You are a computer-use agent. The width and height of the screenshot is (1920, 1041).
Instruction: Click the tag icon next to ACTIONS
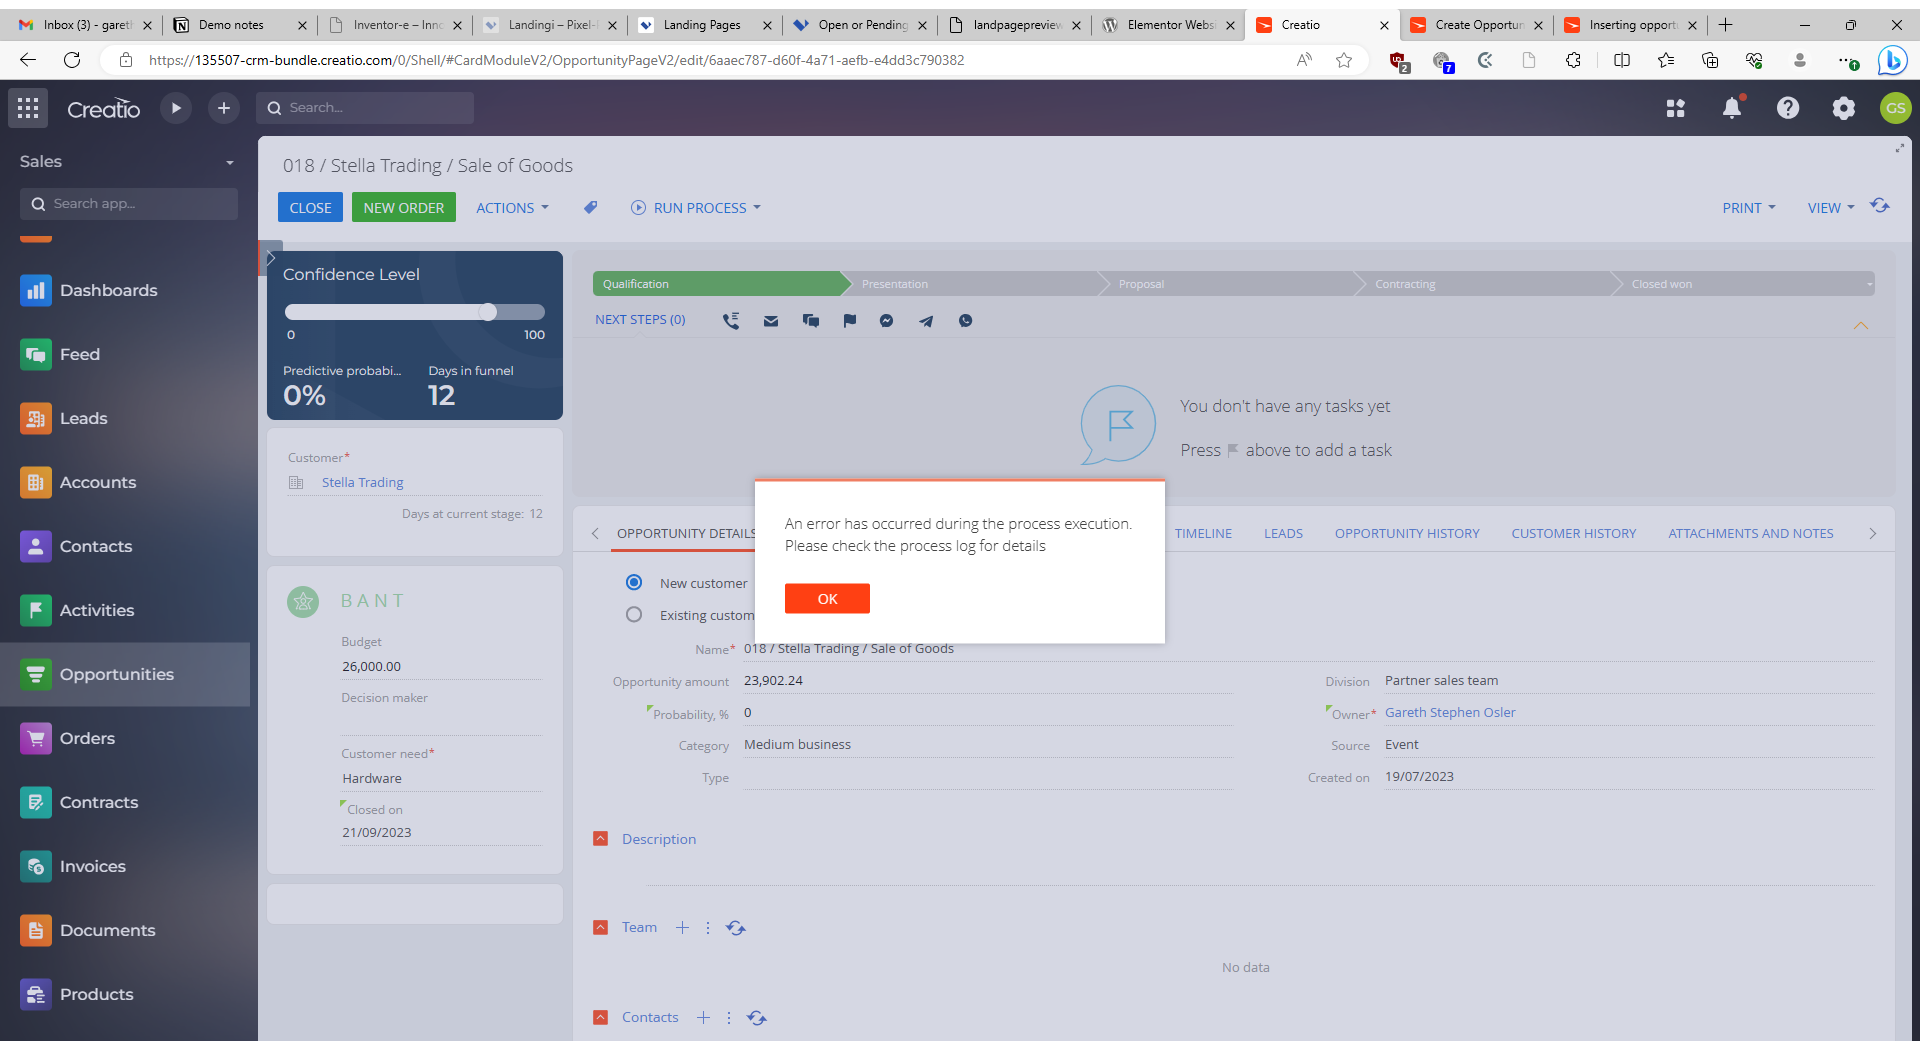(591, 208)
